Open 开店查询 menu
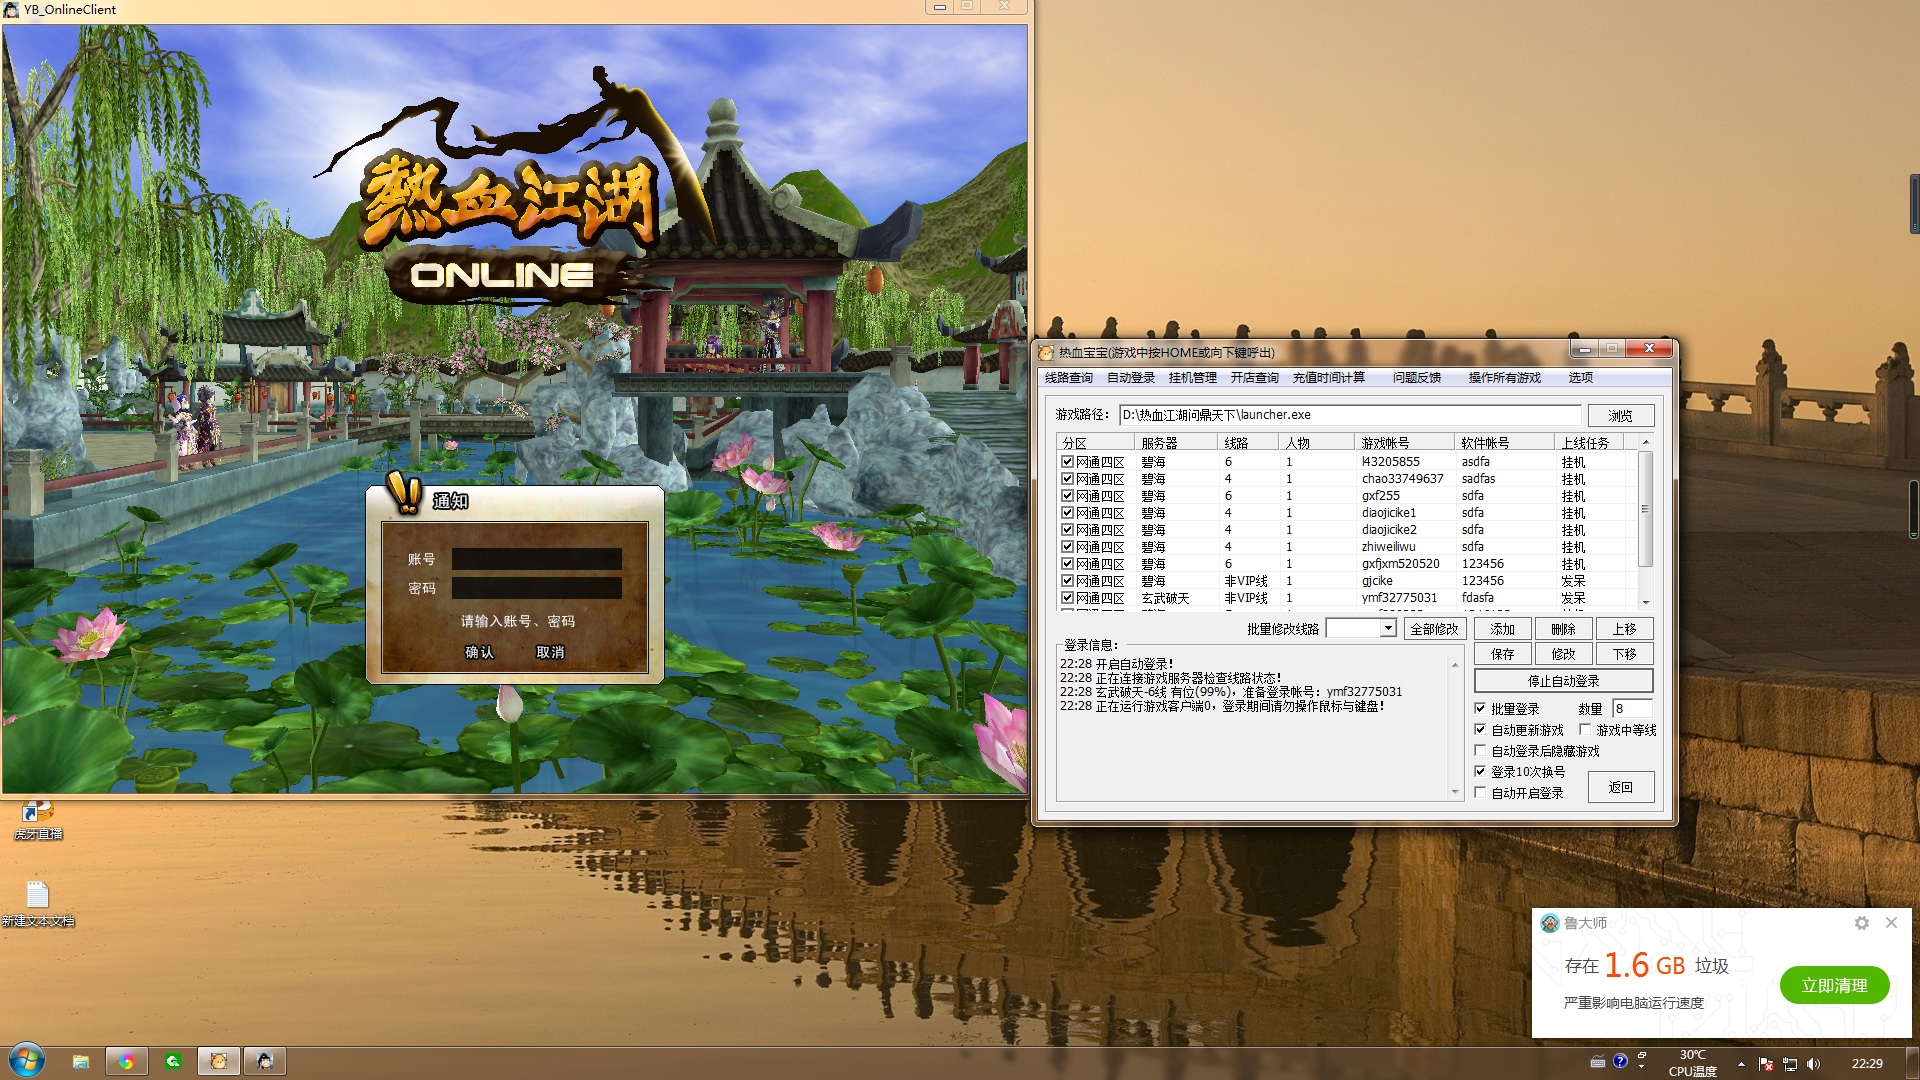 [x=1254, y=378]
